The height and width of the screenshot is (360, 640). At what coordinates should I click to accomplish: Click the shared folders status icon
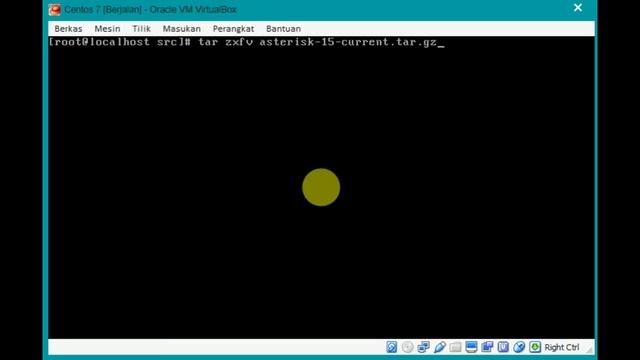click(455, 347)
